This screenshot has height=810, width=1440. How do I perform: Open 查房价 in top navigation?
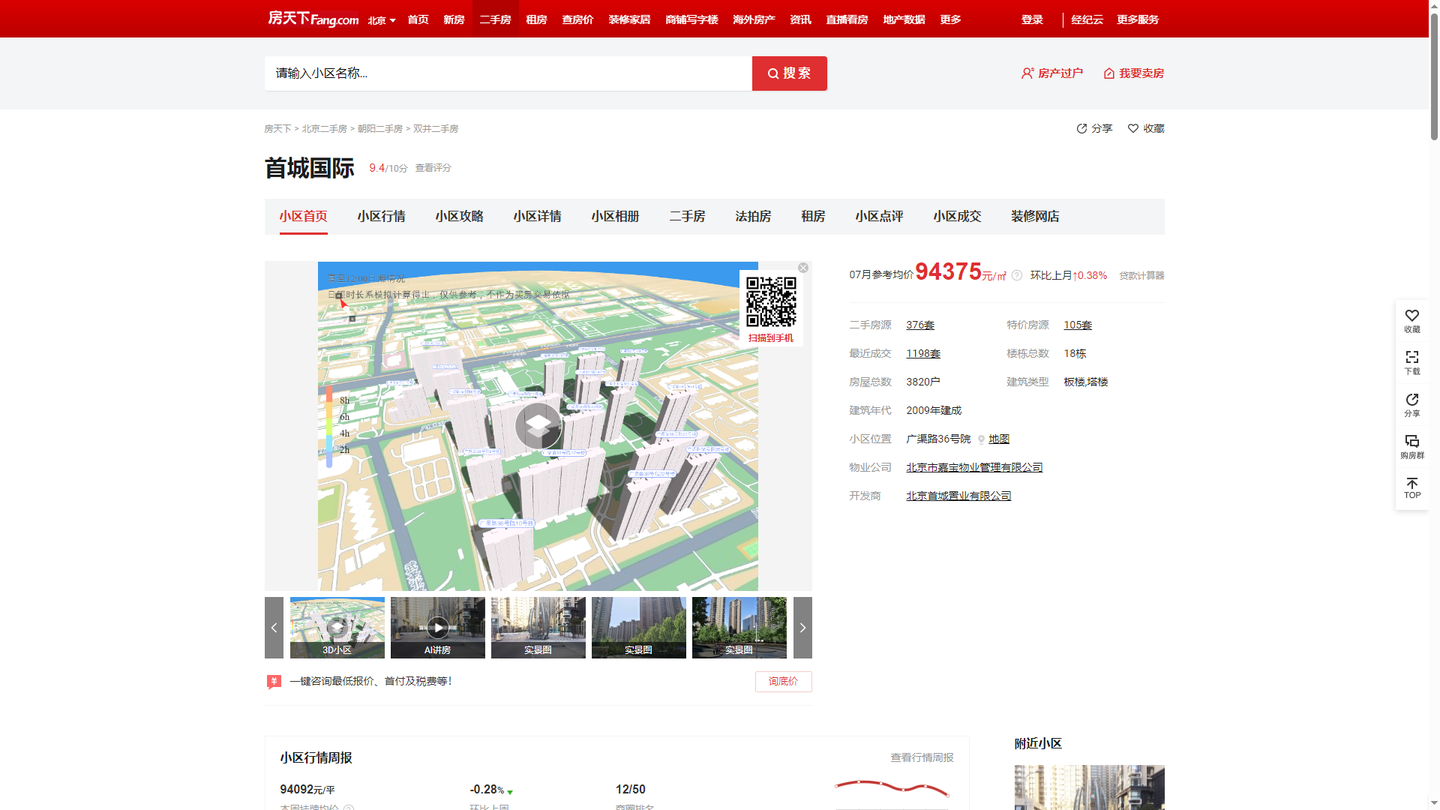(577, 19)
